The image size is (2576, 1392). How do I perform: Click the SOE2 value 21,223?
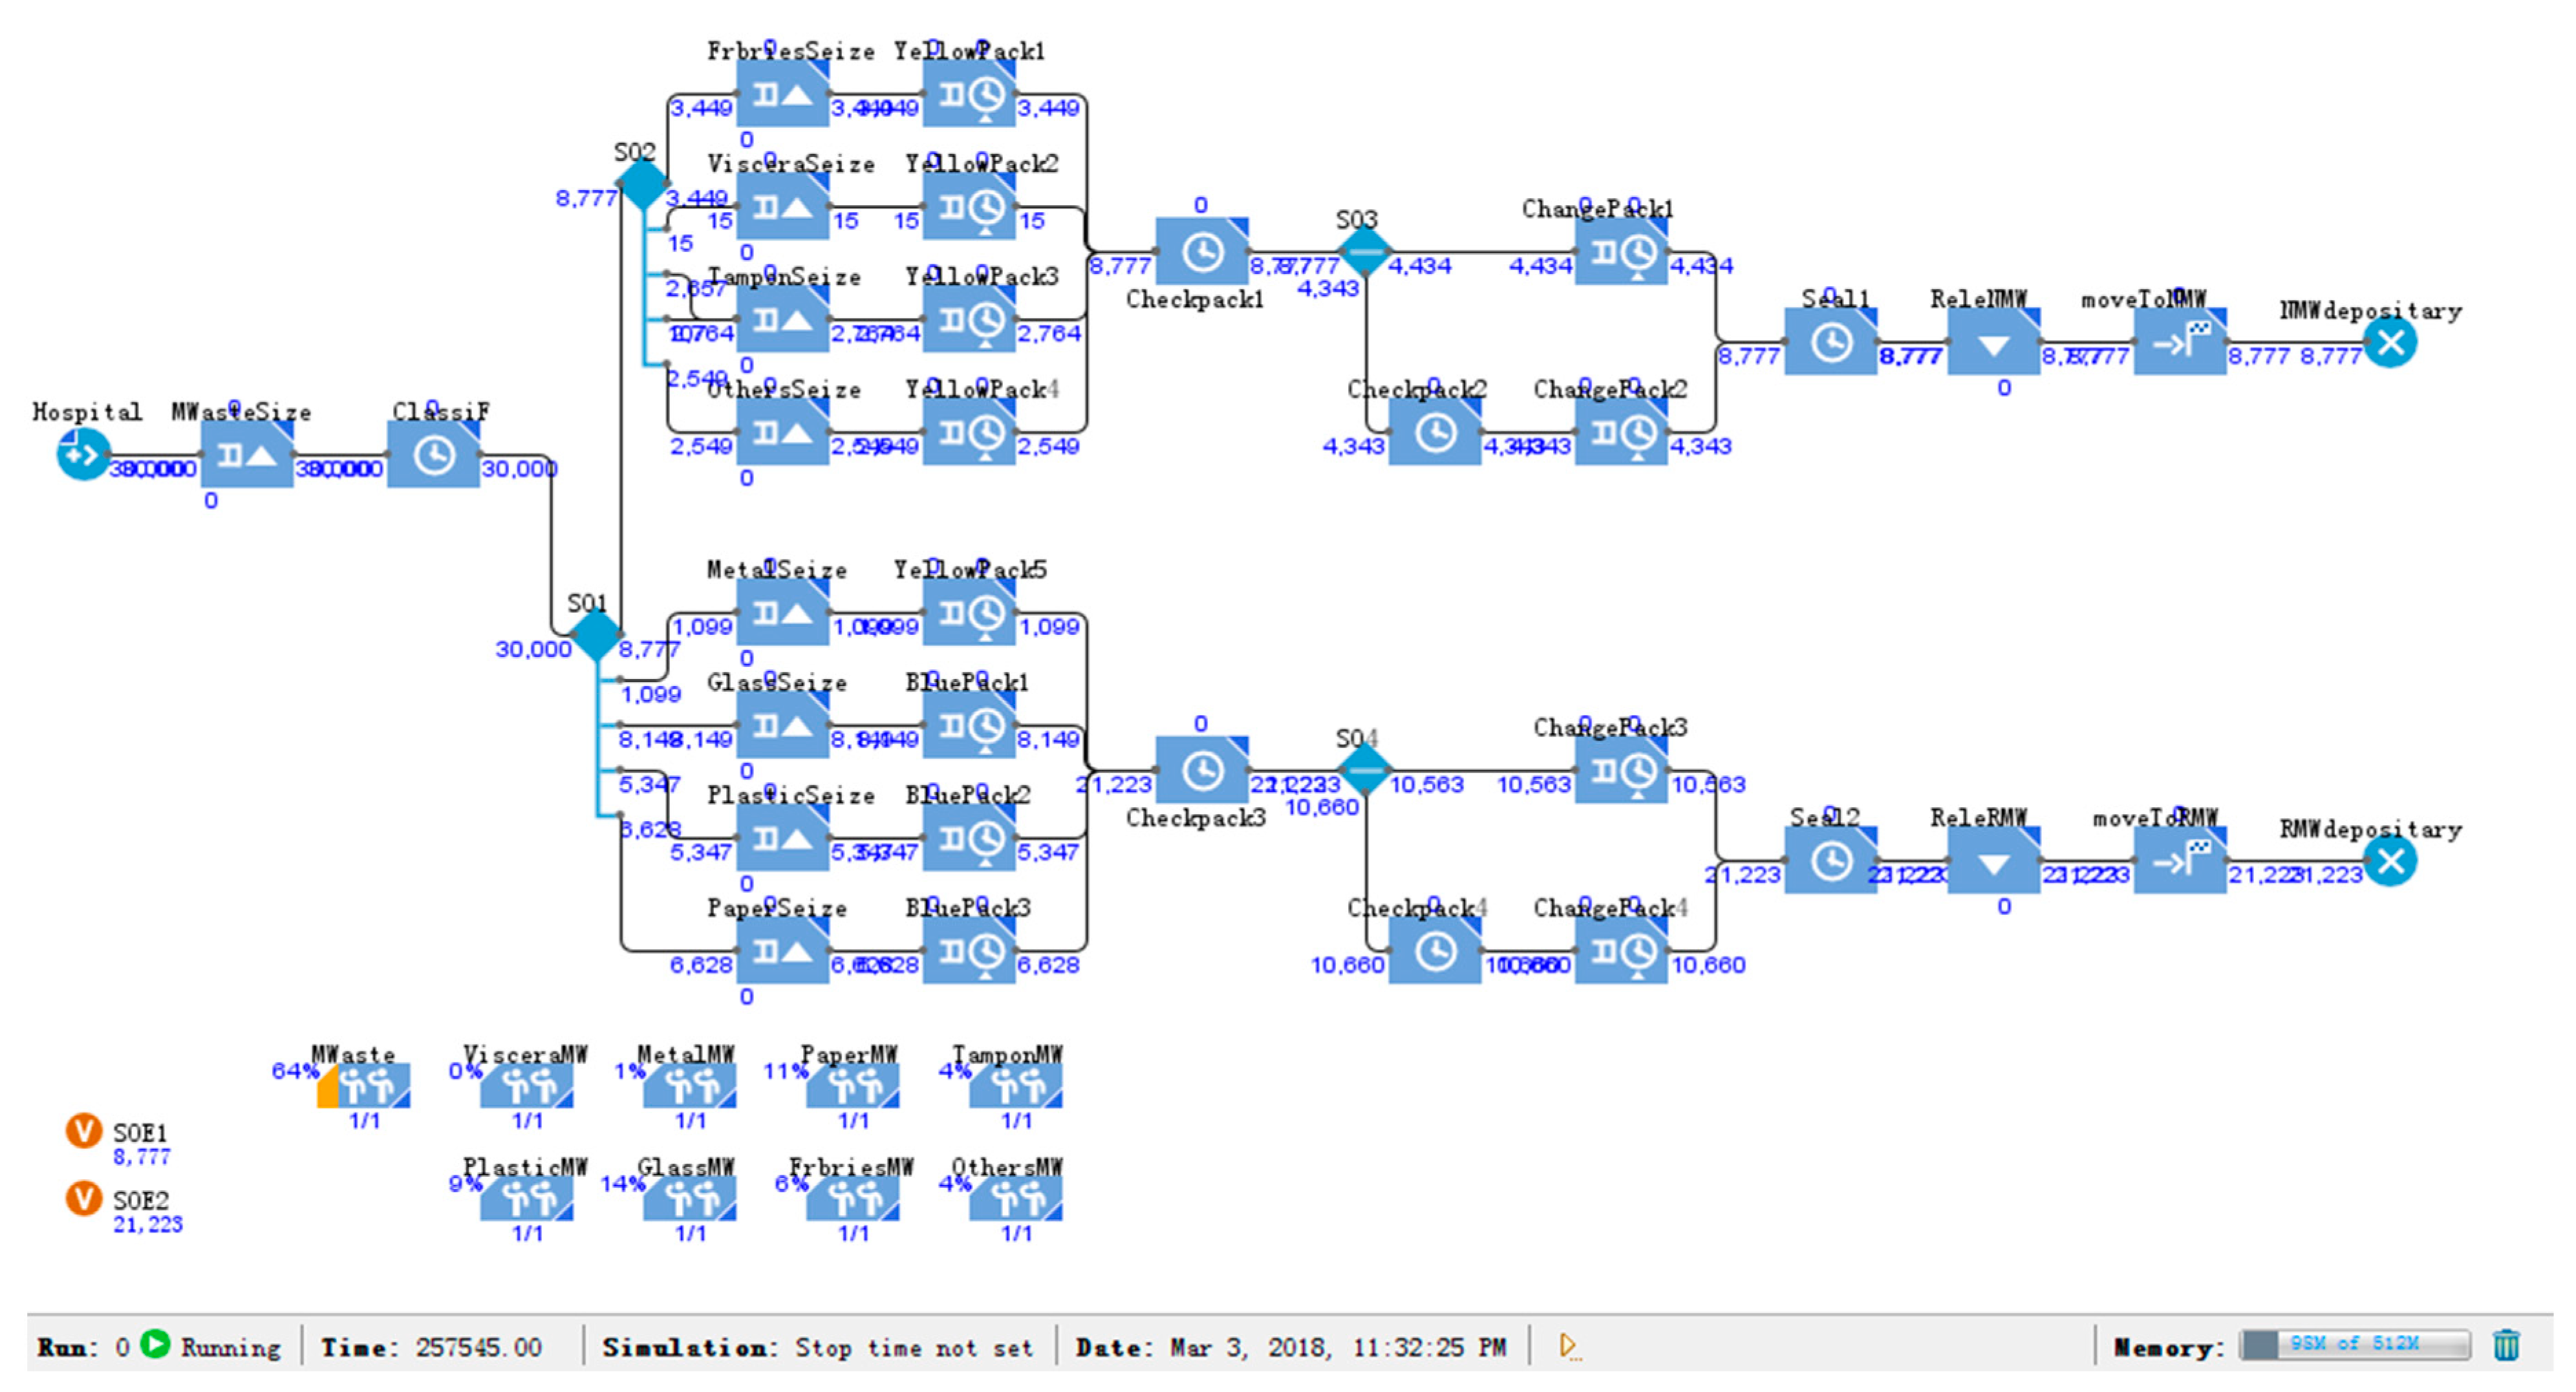(x=147, y=1224)
